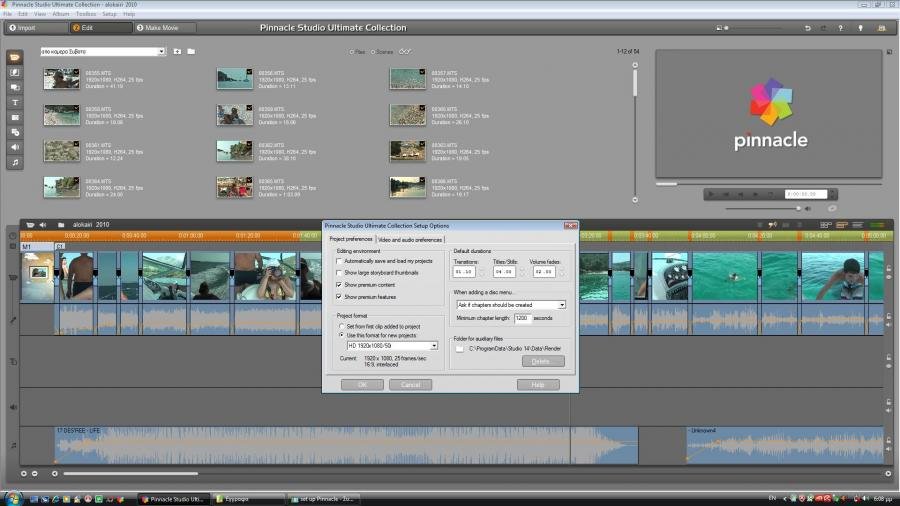Click the folder icon next to Render path
The image size is (900, 506).
point(460,348)
